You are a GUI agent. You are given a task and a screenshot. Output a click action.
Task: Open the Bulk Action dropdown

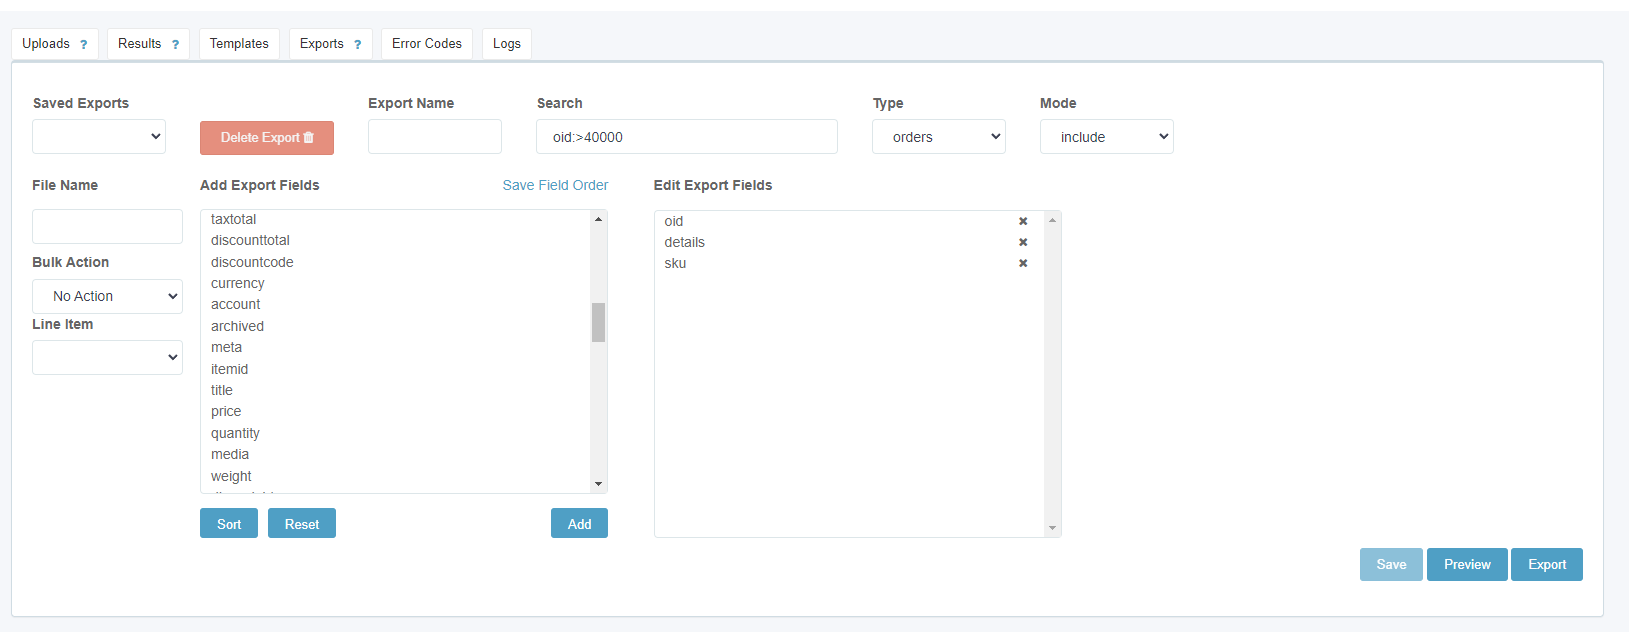coord(107,296)
